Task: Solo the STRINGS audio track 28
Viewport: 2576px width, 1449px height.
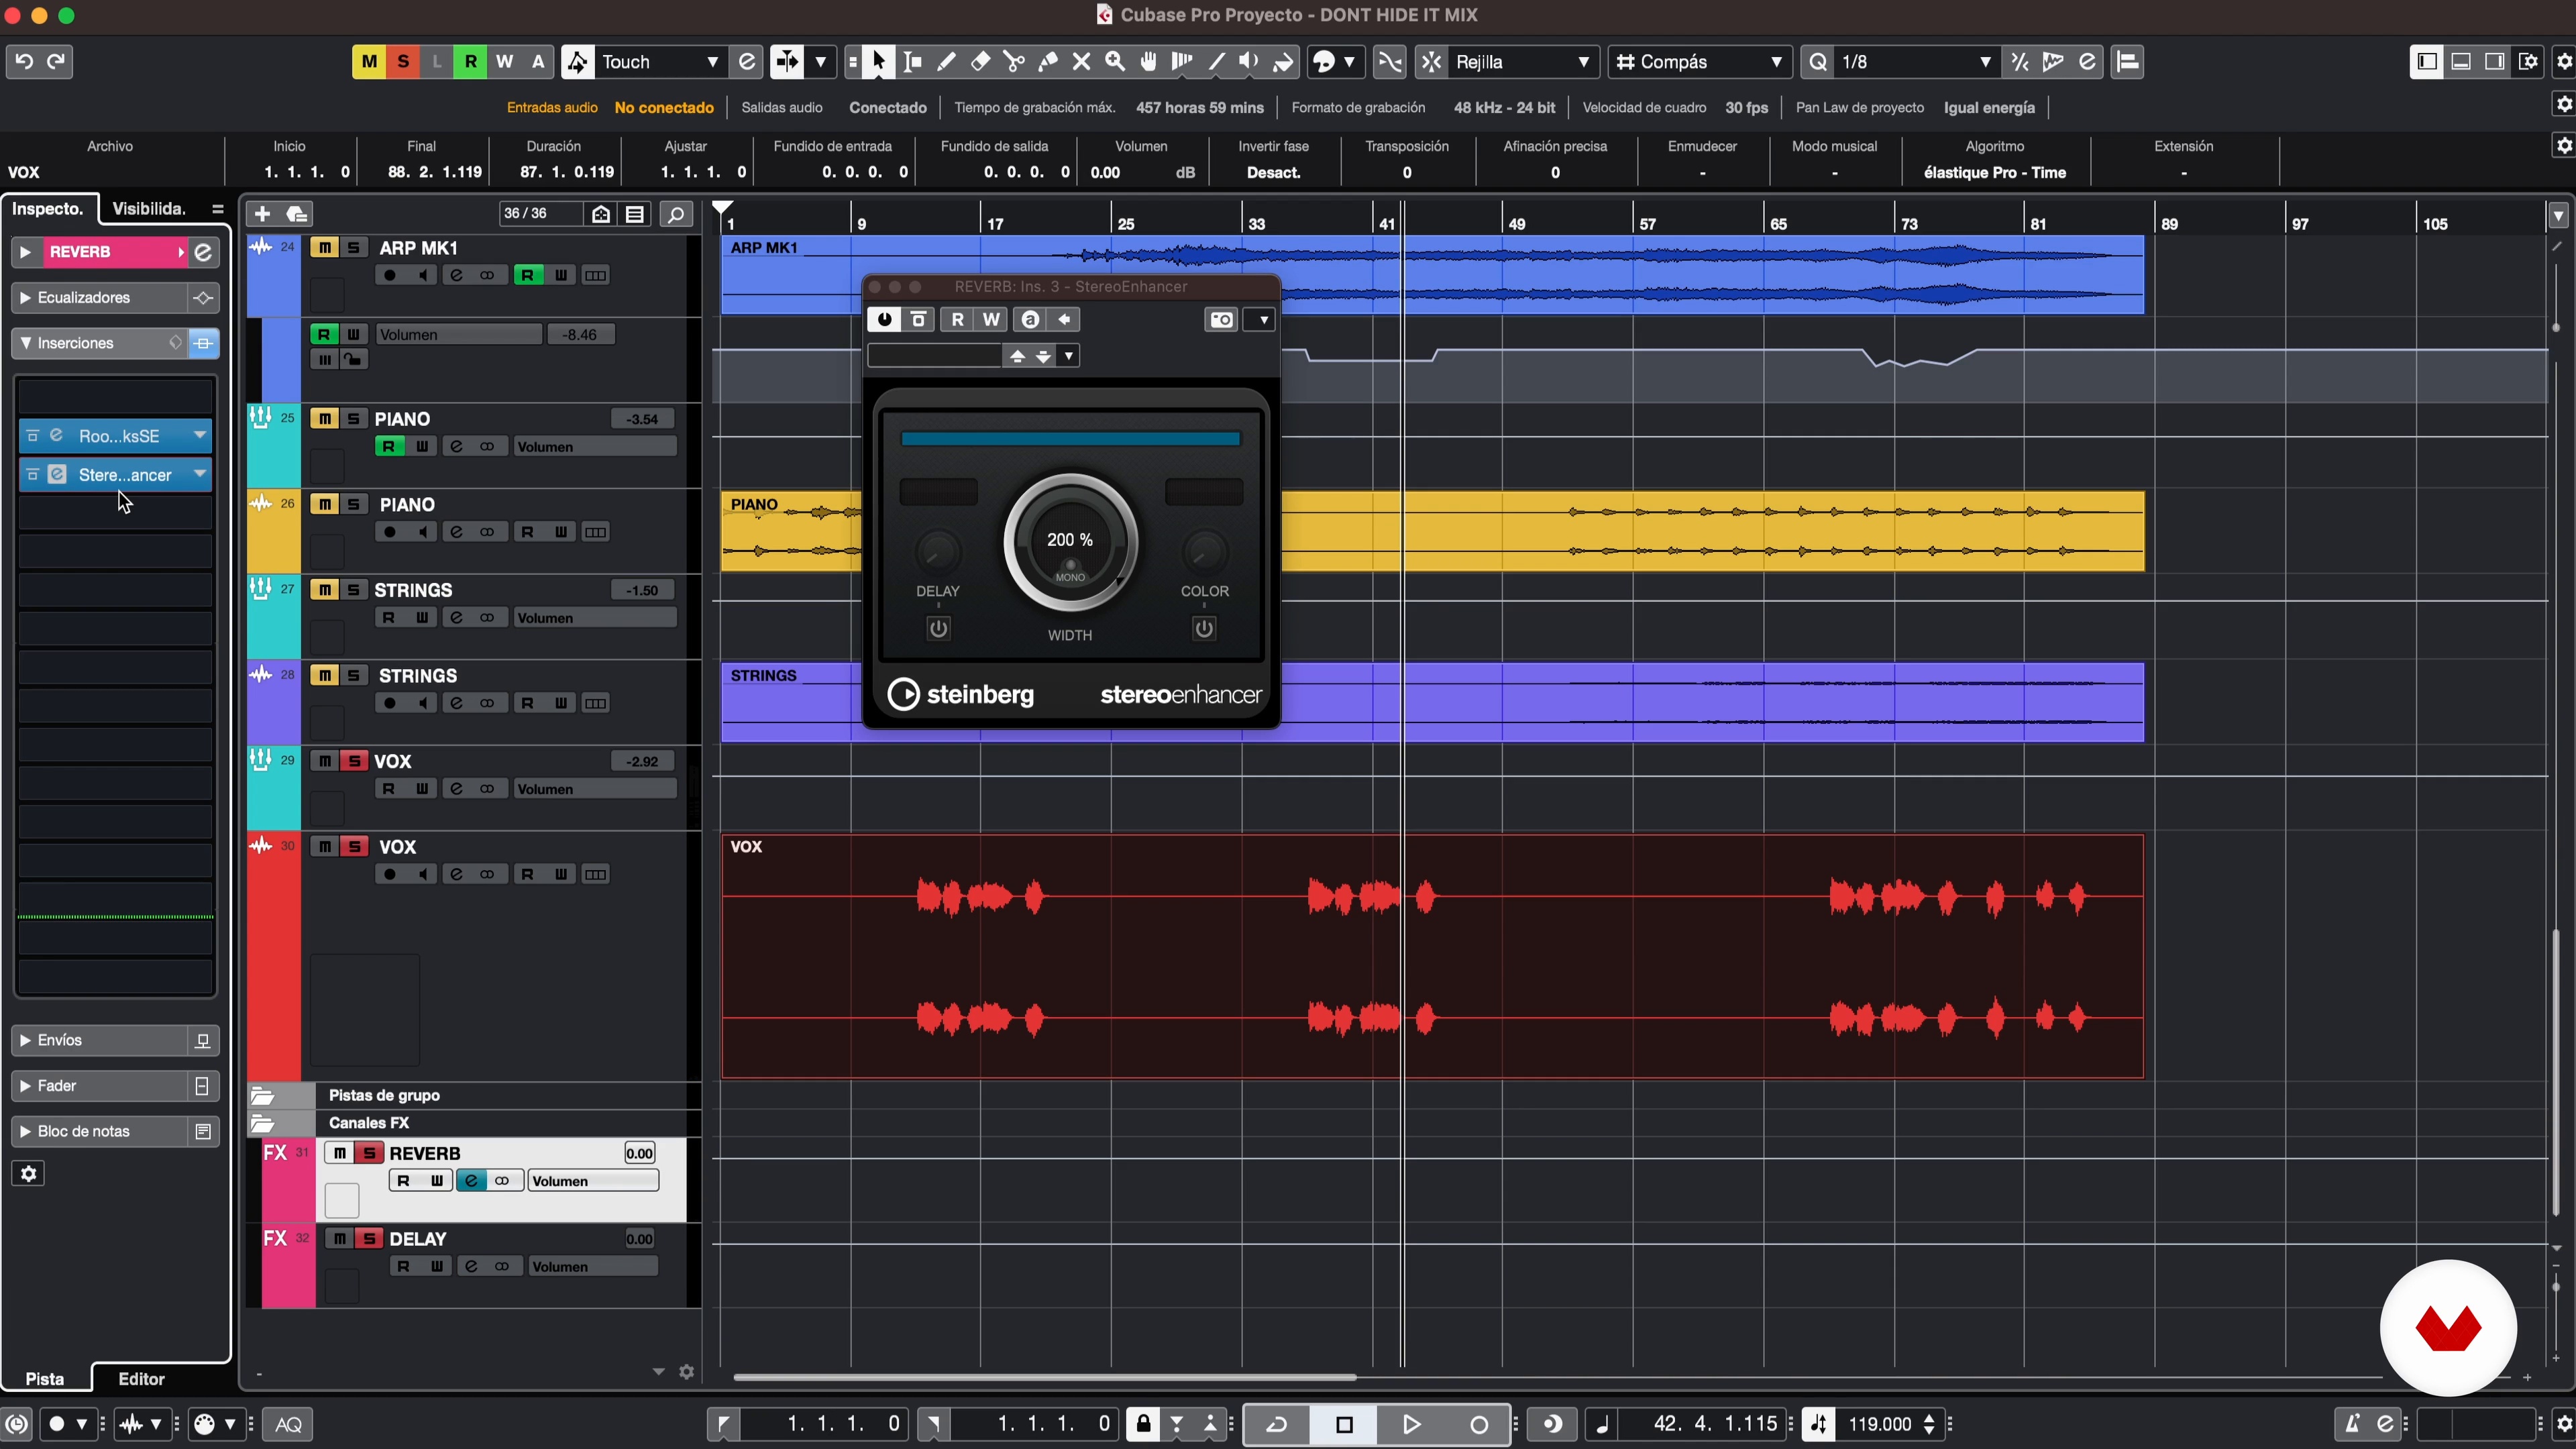Action: (353, 676)
